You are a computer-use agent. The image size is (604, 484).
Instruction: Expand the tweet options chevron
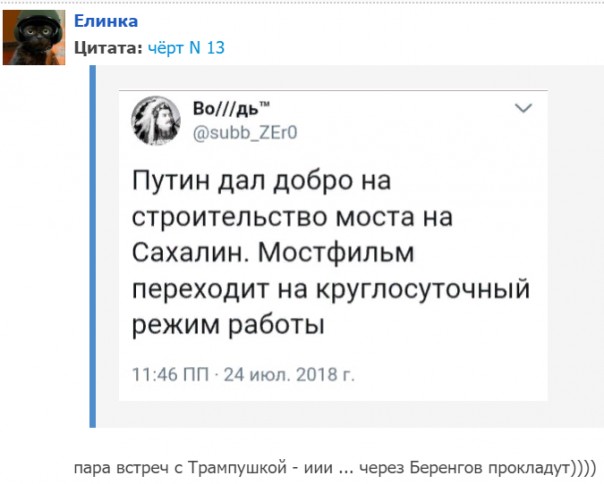pyautogui.click(x=522, y=106)
